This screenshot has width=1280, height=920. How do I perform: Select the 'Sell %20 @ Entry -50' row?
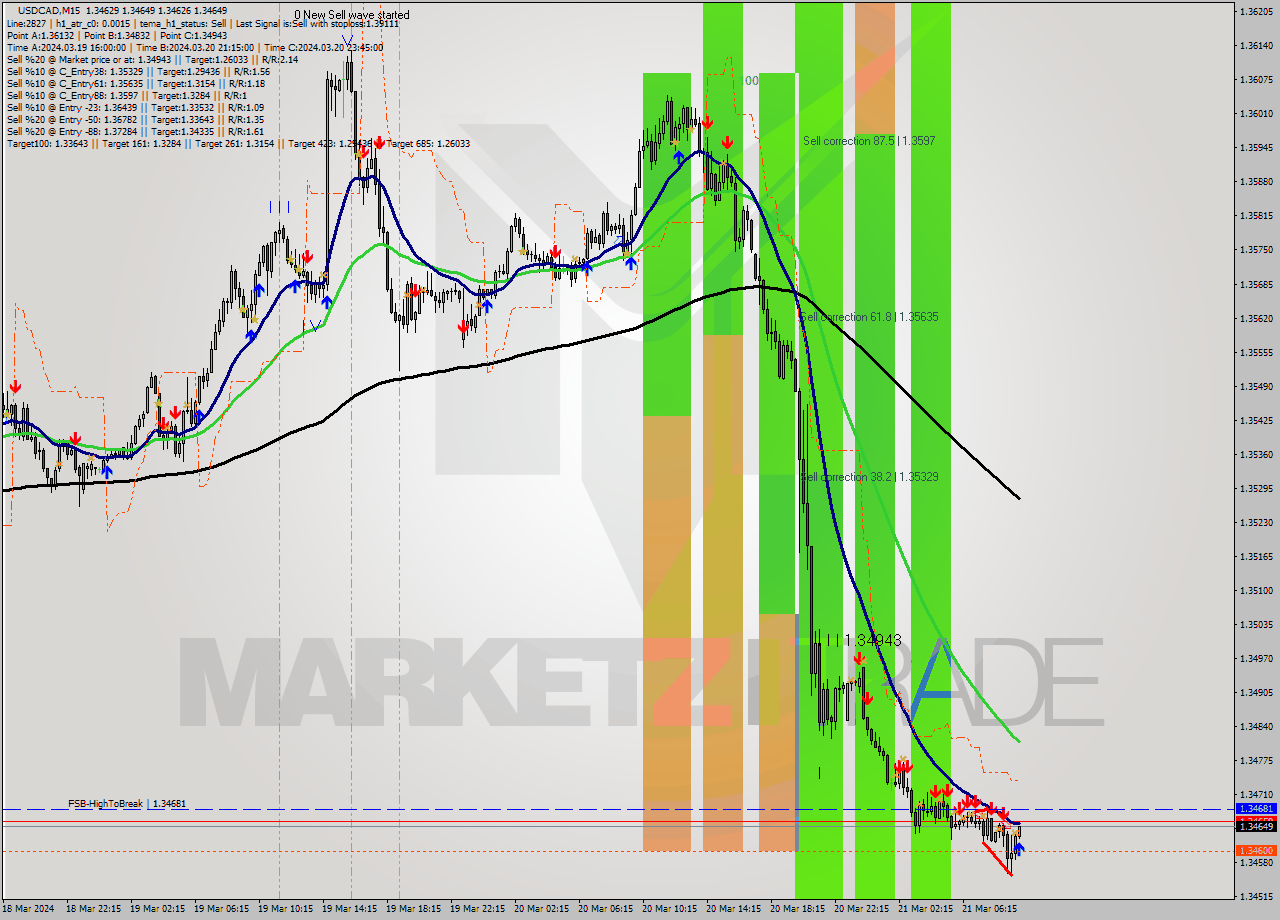(x=135, y=119)
